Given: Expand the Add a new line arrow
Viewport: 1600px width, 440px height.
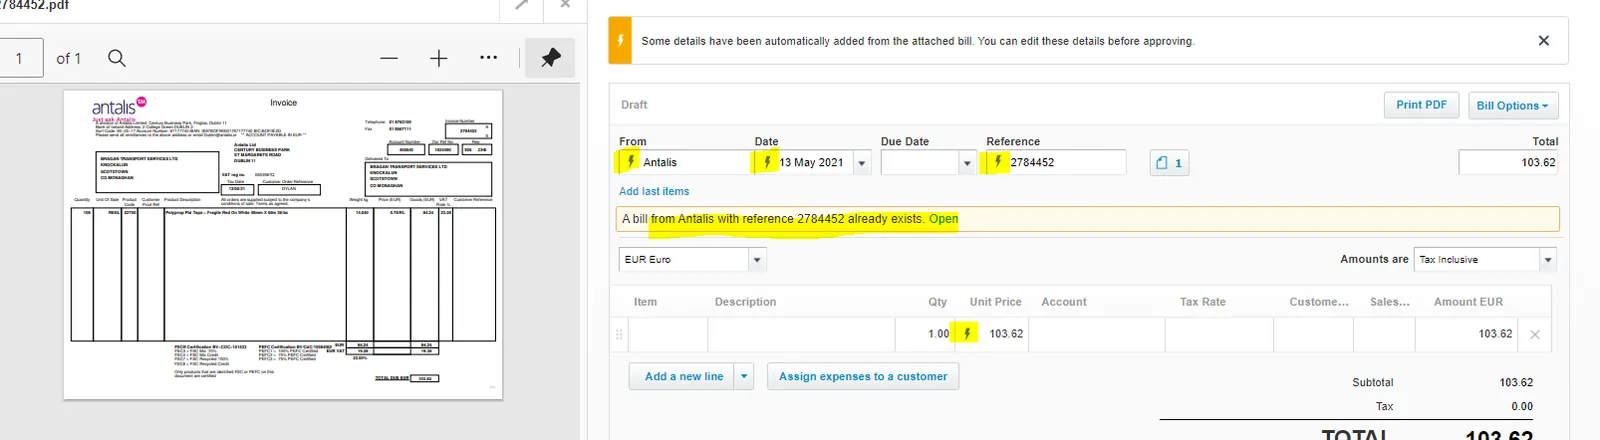Looking at the screenshot, I should pyautogui.click(x=743, y=377).
